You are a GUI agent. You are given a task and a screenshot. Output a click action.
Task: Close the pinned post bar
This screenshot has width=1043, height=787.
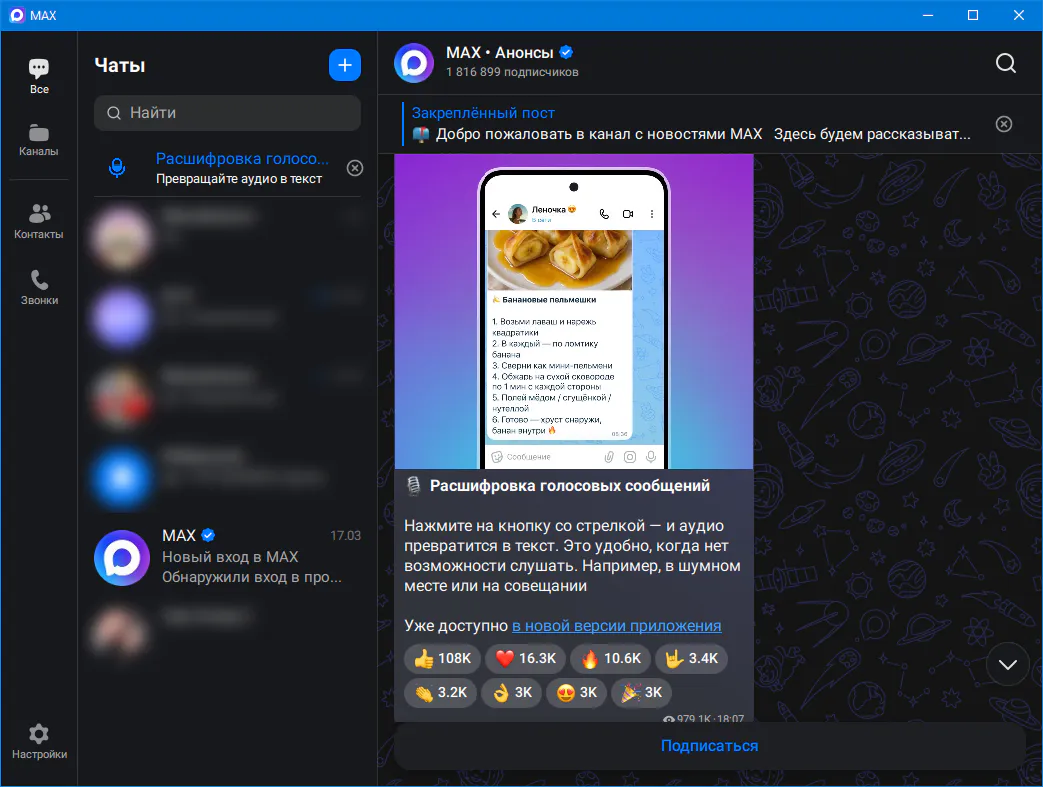[x=1004, y=124]
